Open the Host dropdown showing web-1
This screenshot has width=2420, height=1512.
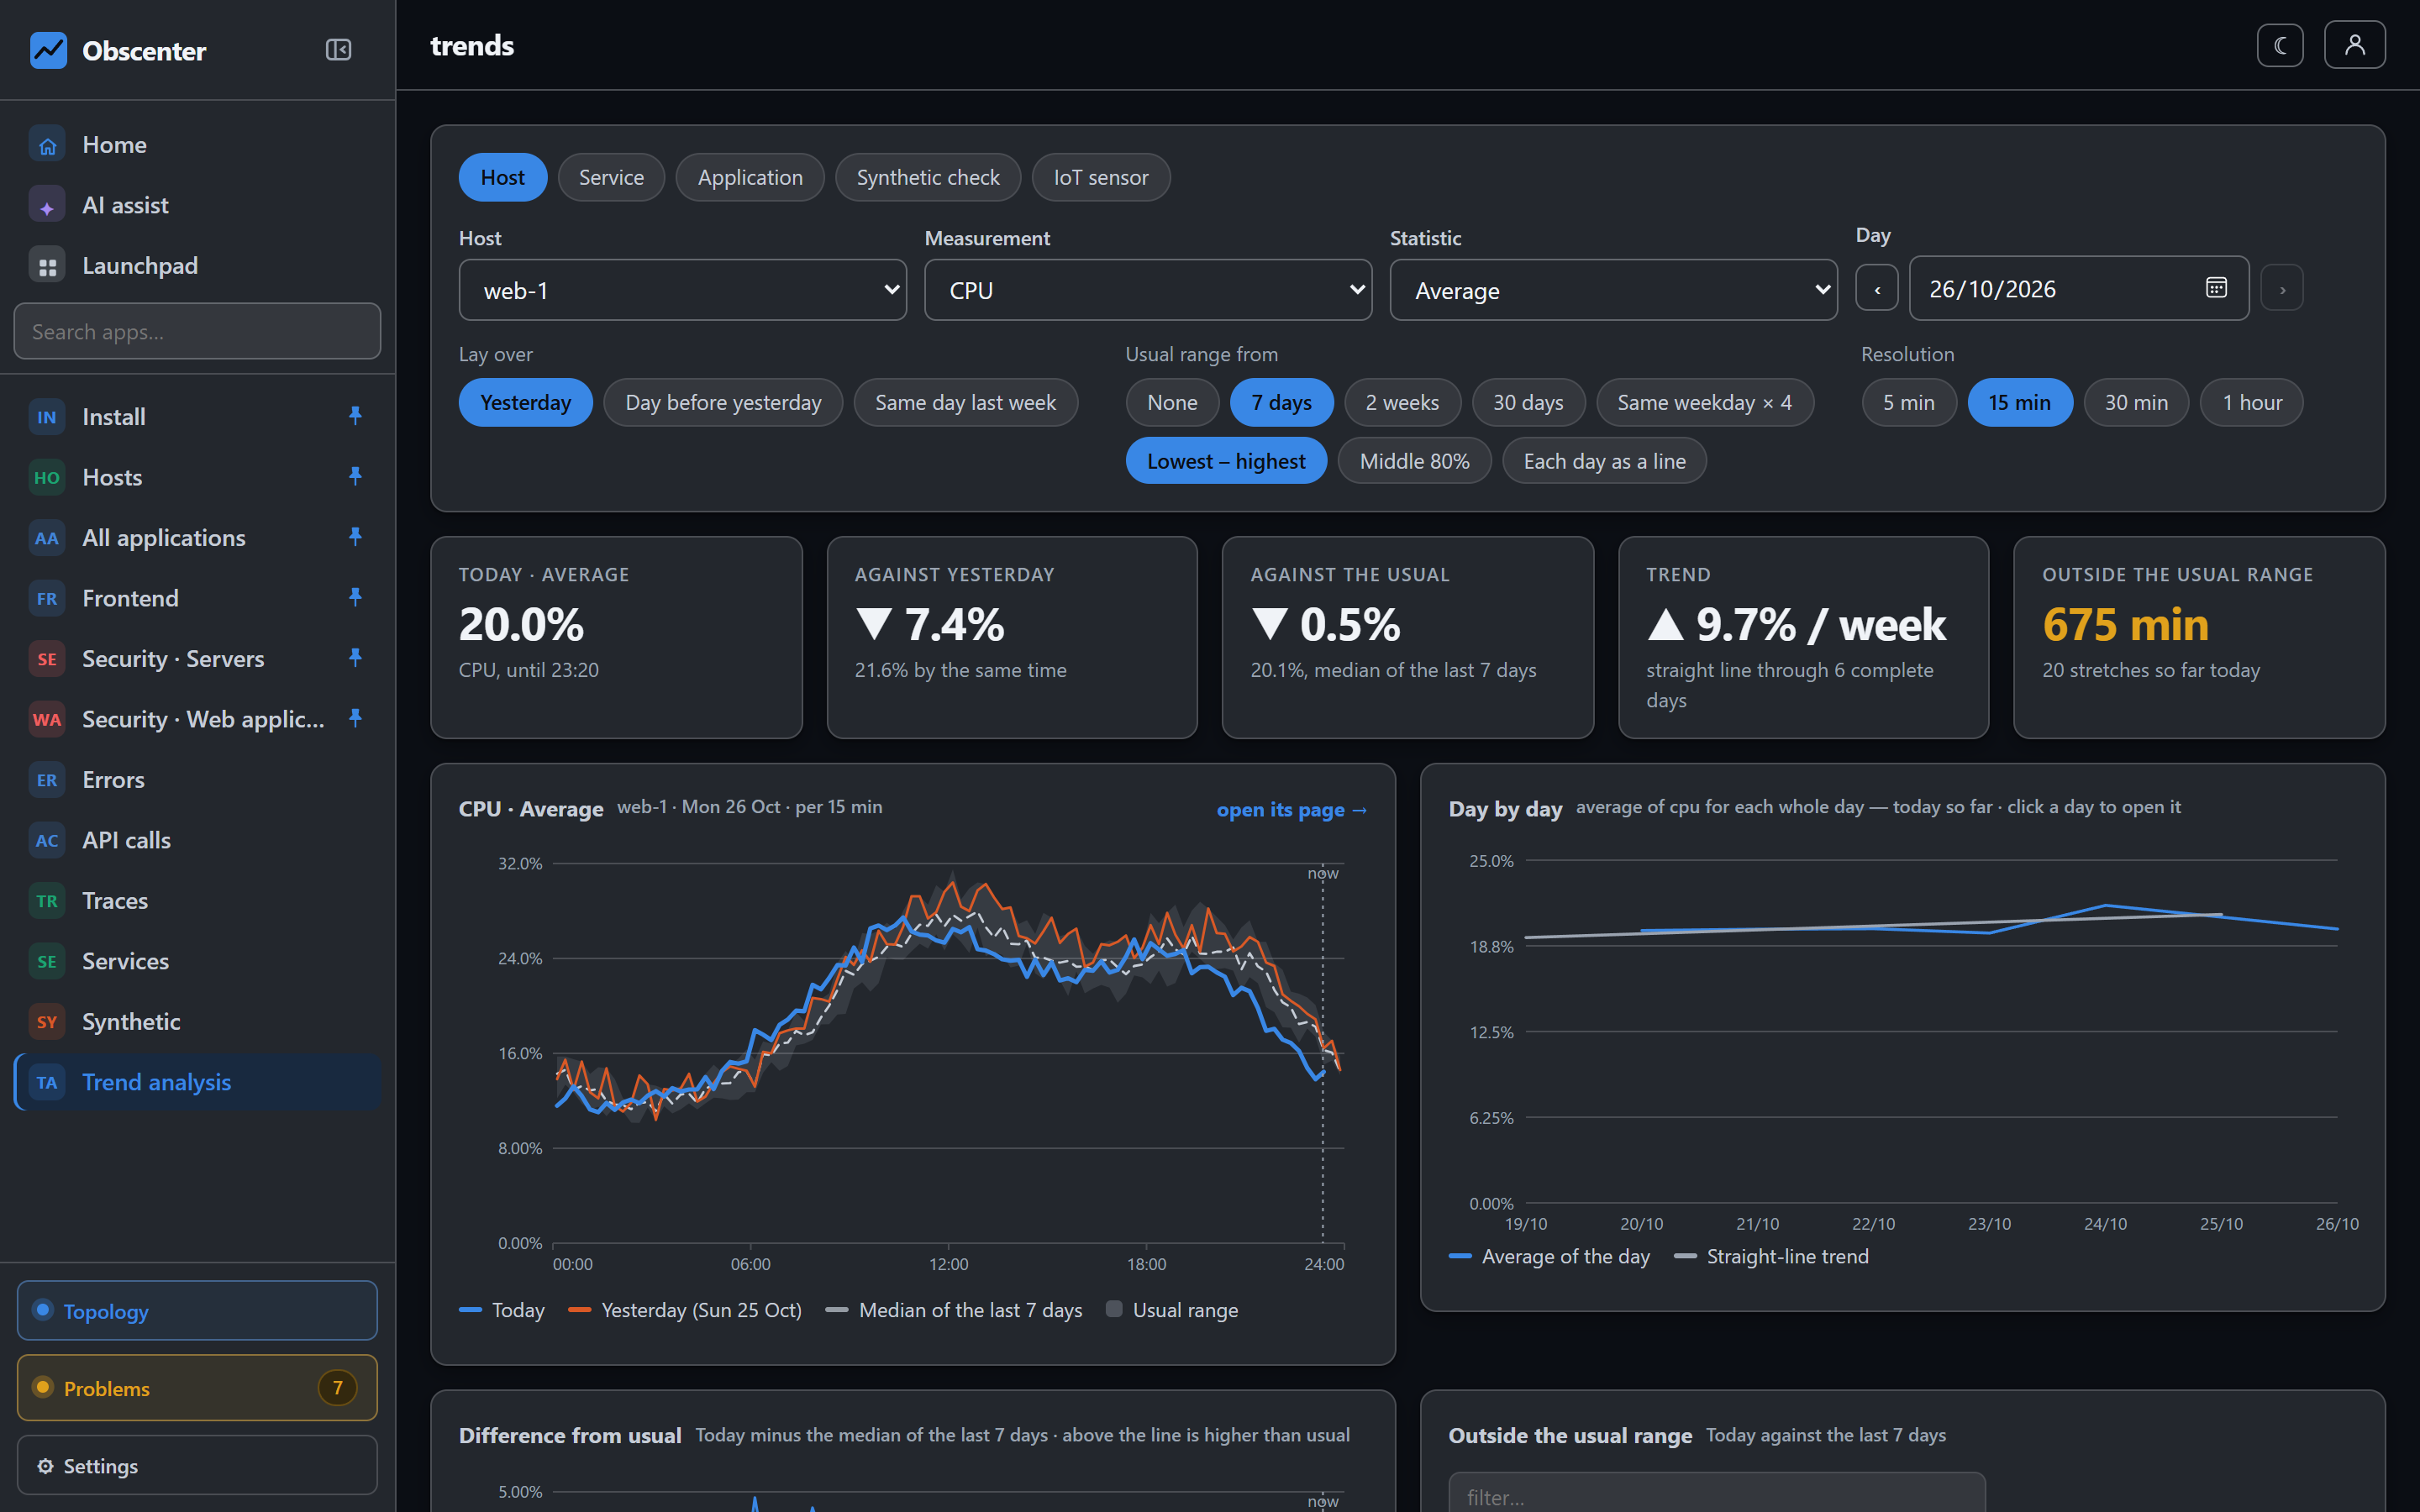(682, 290)
